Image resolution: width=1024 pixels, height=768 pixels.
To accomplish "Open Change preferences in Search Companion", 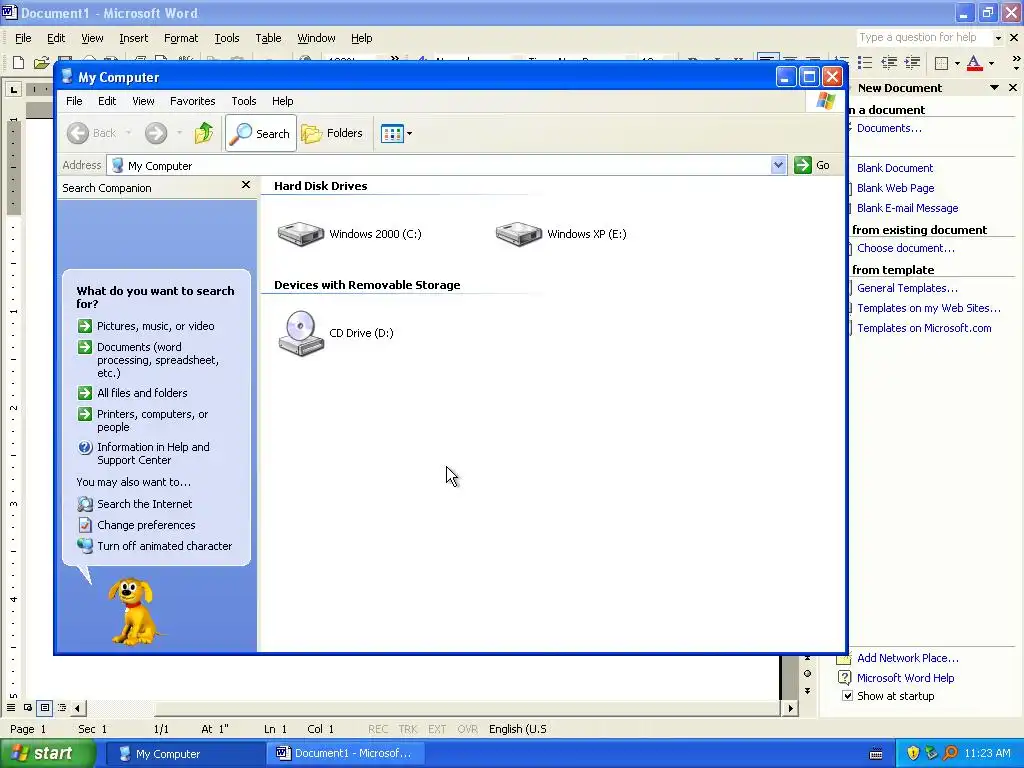I will tap(146, 525).
